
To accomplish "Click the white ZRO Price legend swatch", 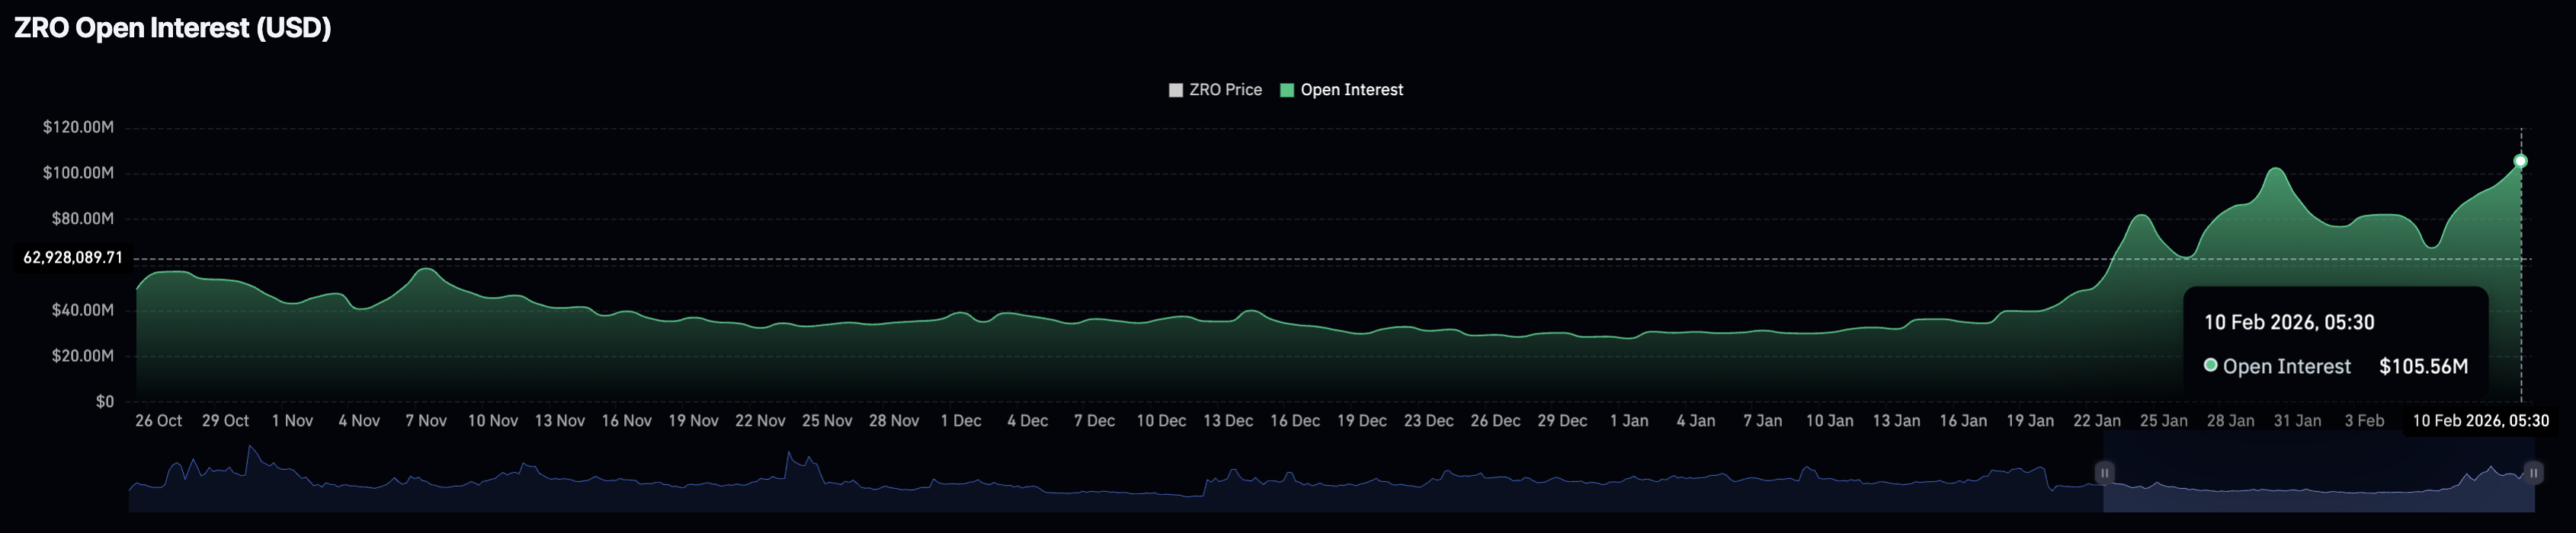I will 1176,90.
